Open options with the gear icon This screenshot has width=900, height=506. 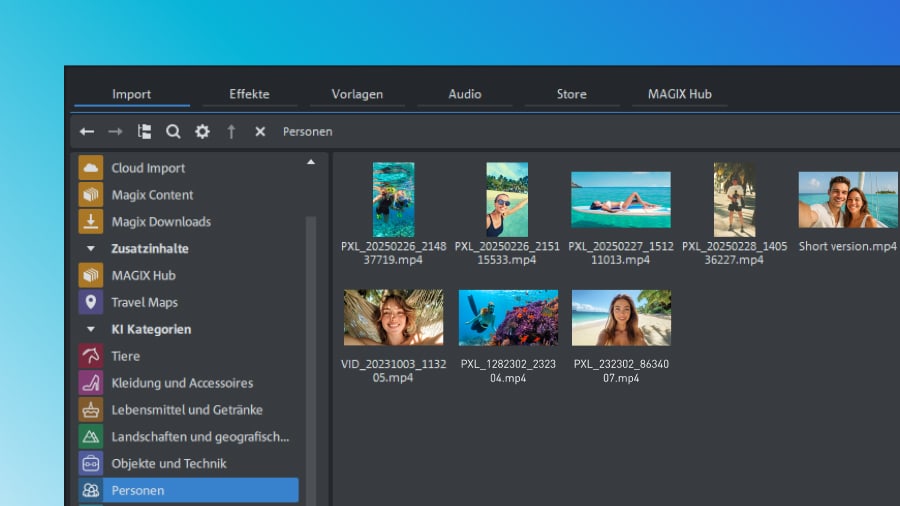pyautogui.click(x=202, y=132)
